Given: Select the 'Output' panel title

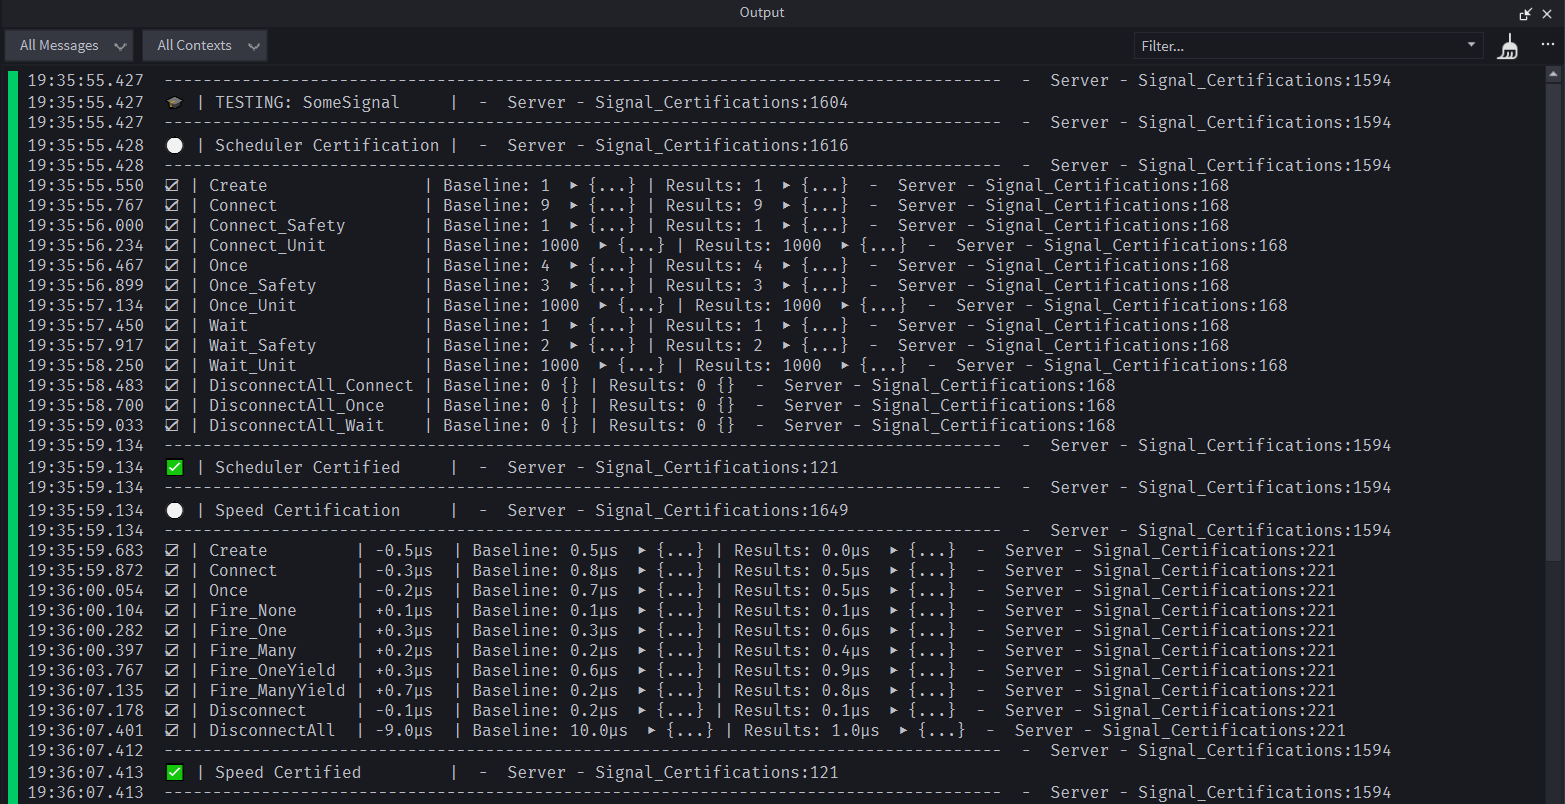Looking at the screenshot, I should coord(762,12).
